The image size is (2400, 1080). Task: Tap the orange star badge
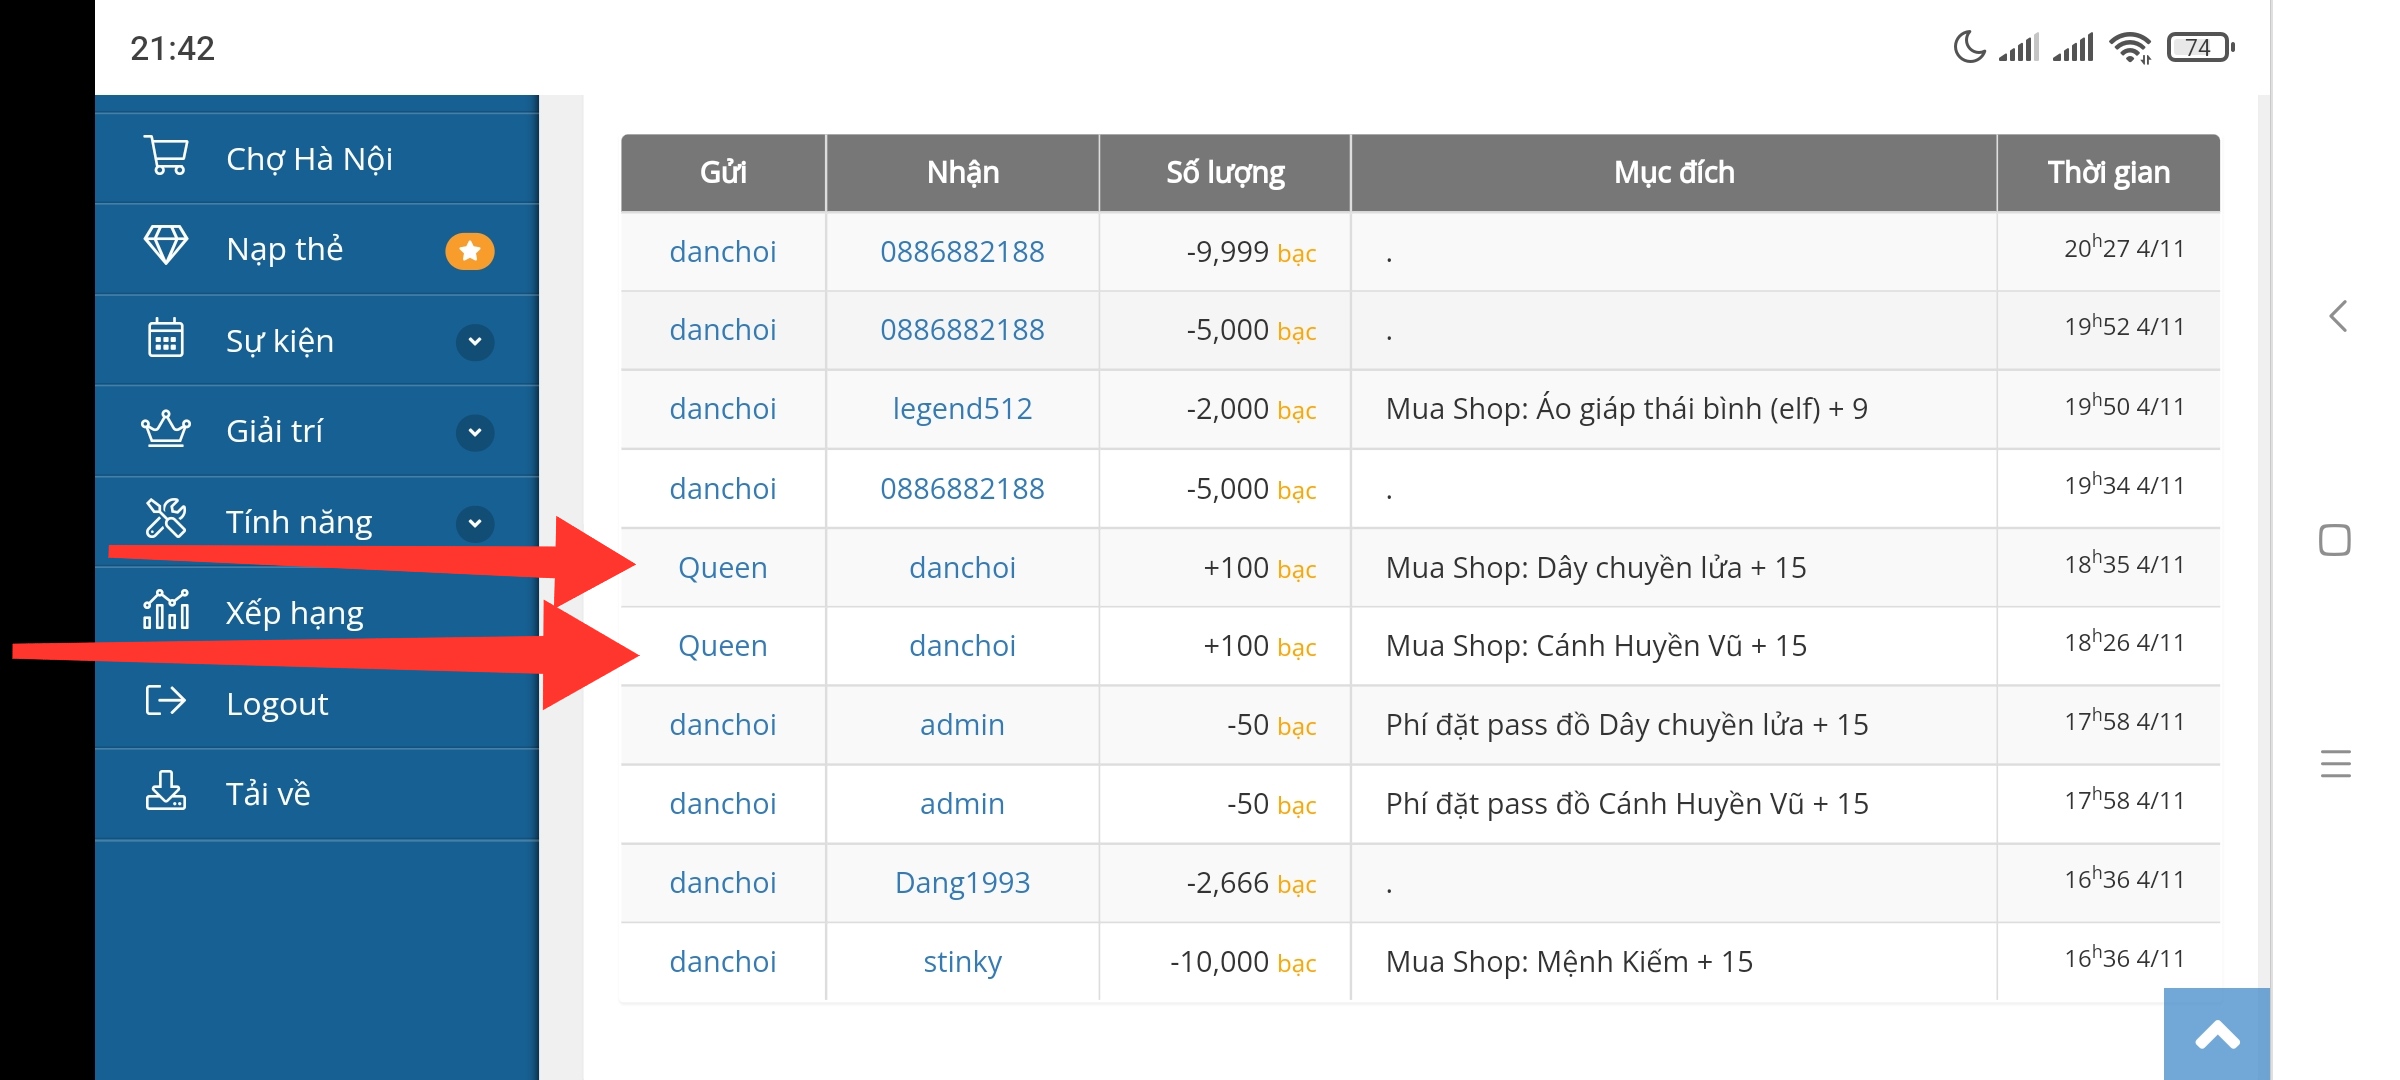click(x=470, y=250)
